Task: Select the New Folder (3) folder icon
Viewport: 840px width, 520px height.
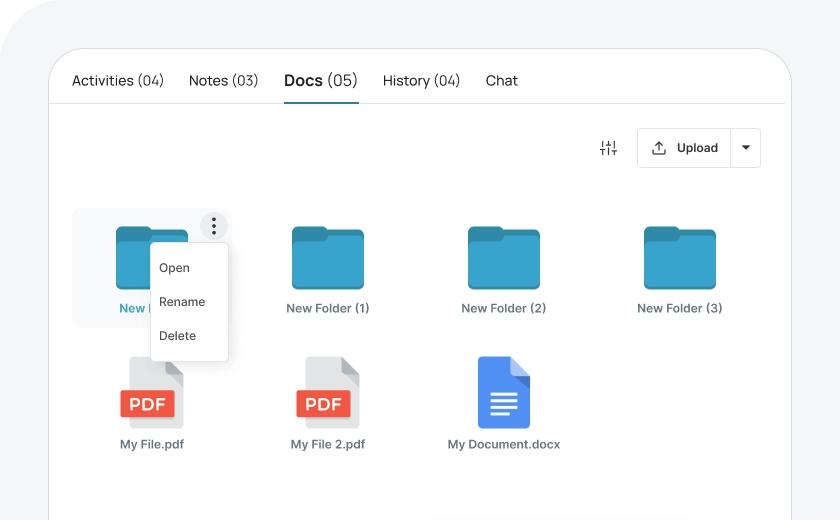Action: pyautogui.click(x=679, y=258)
